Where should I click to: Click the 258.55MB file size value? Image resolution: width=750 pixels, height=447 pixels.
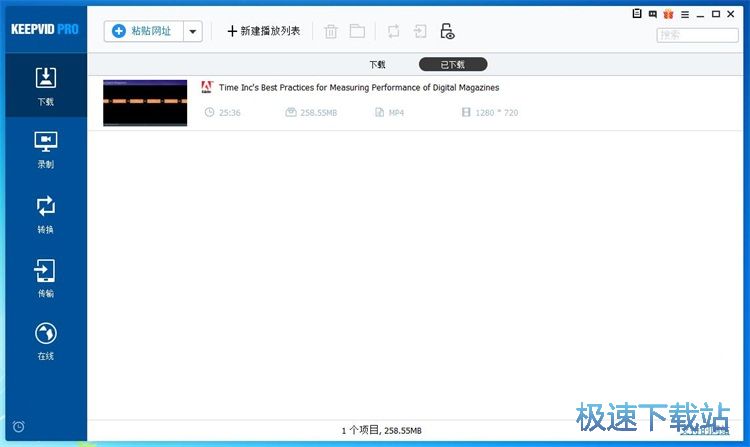pyautogui.click(x=319, y=113)
